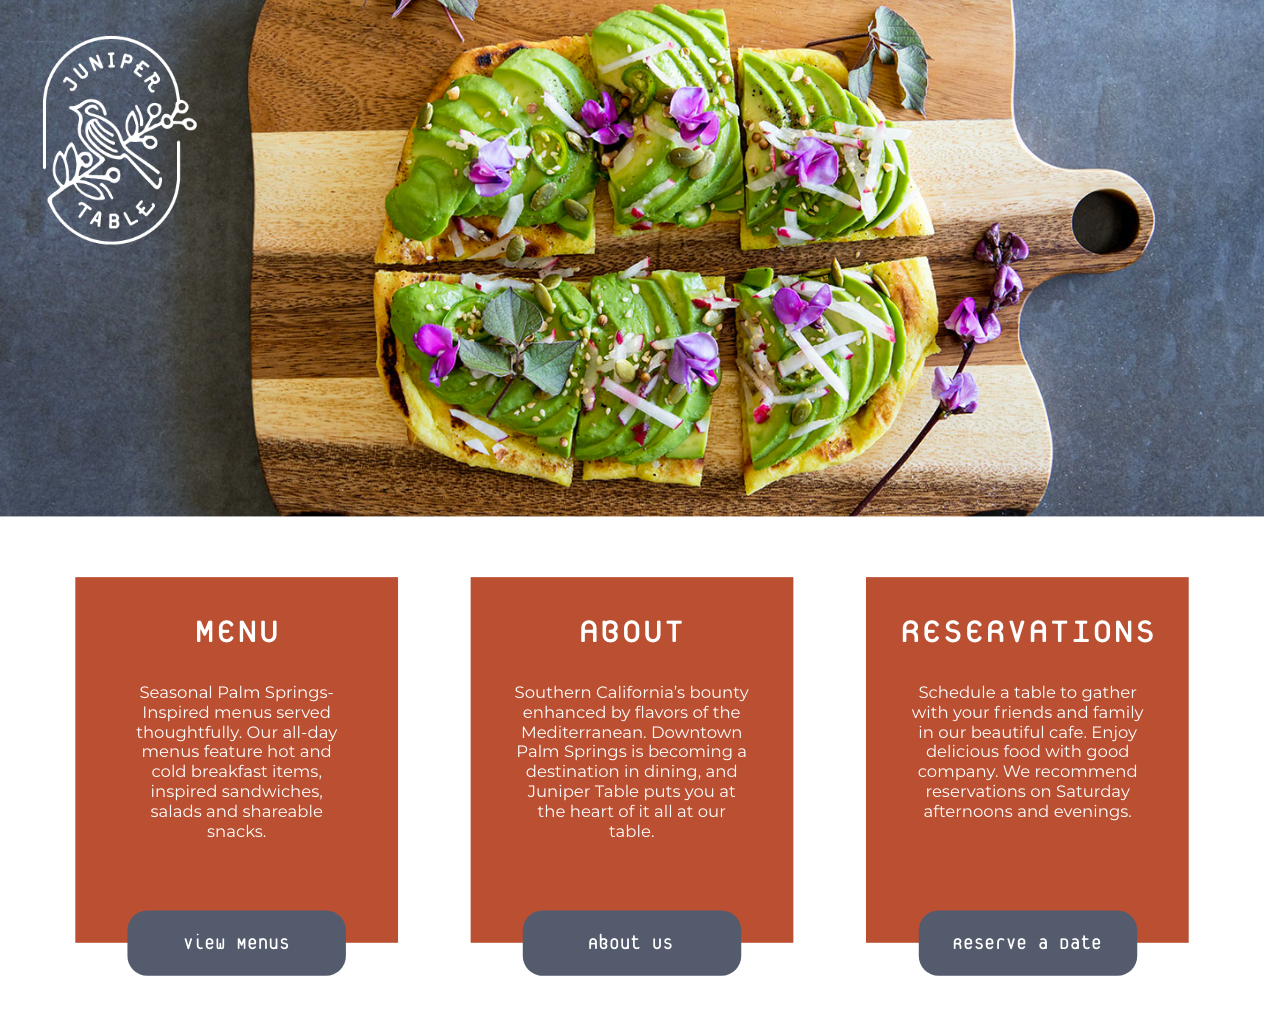Click the RESERVATIONS card heading
The width and height of the screenshot is (1264, 1012).
tap(1028, 632)
